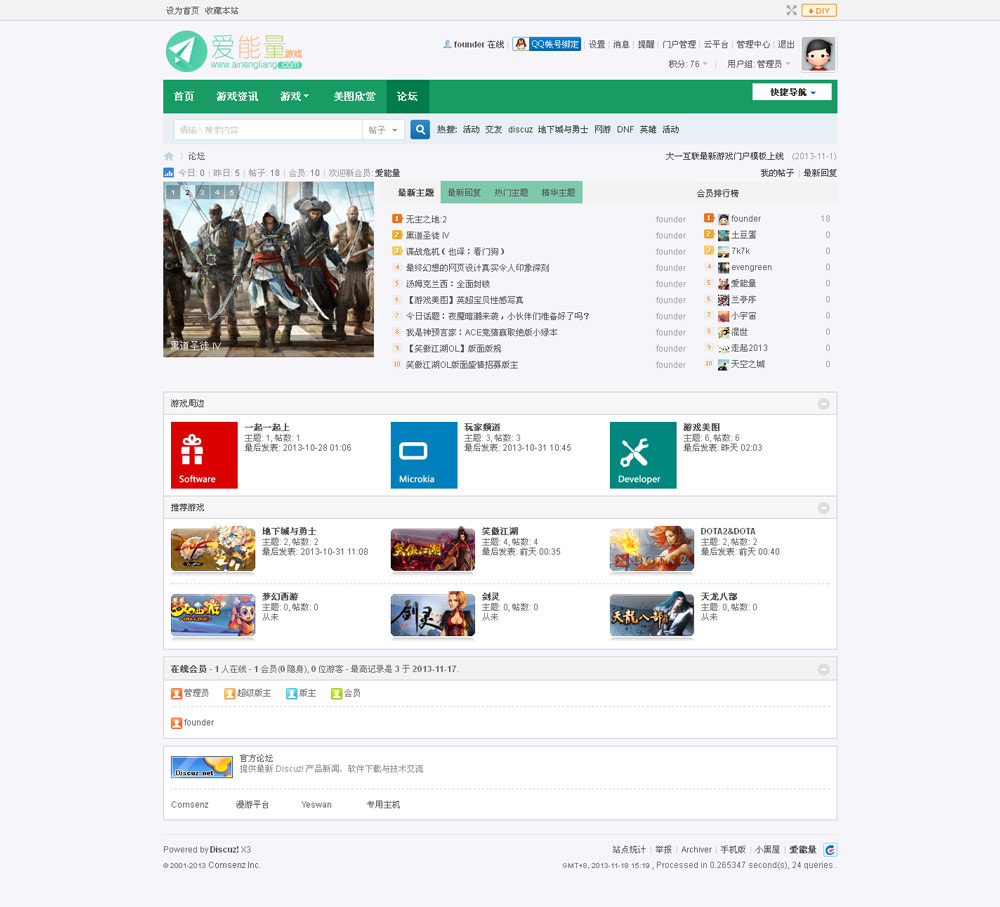Click founder's avatar in member ranking
Image resolution: width=1000 pixels, height=907 pixels.
(723, 219)
